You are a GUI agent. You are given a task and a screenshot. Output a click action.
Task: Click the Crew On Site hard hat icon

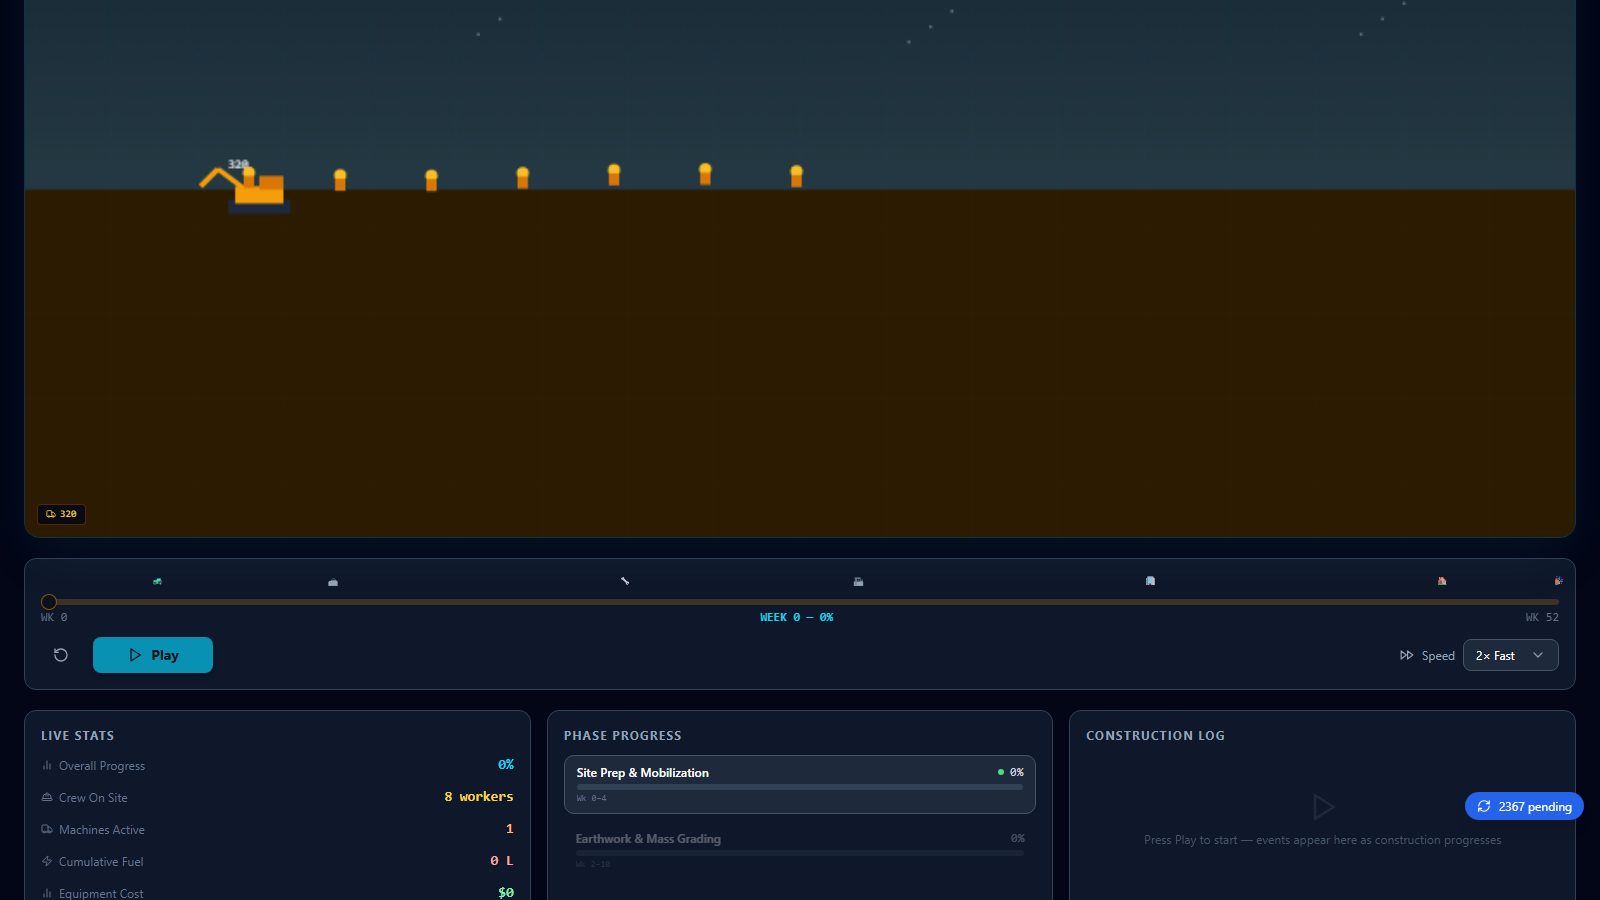point(47,797)
